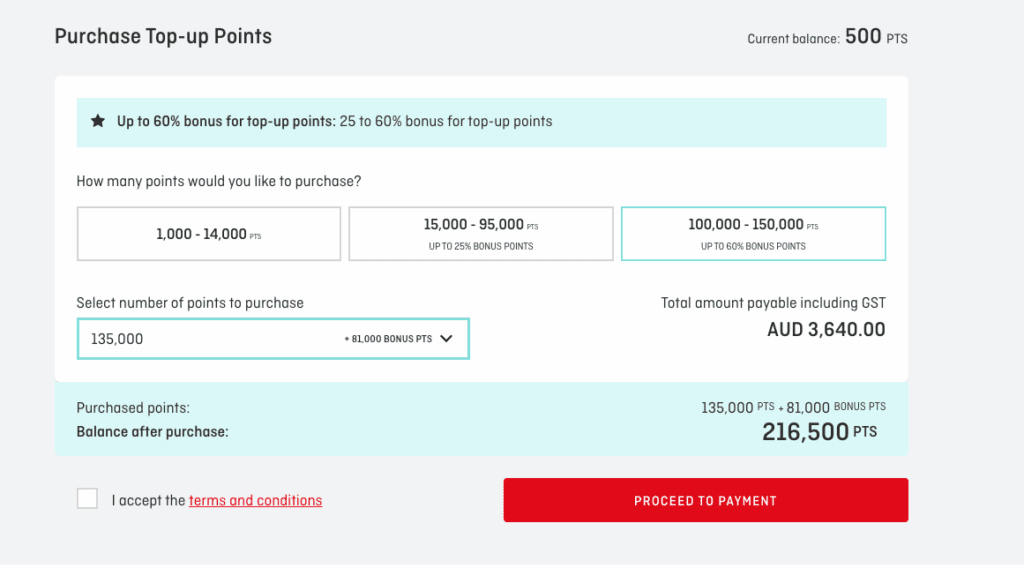Expand the dropdown chevron arrow
The width and height of the screenshot is (1024, 568).
(446, 338)
